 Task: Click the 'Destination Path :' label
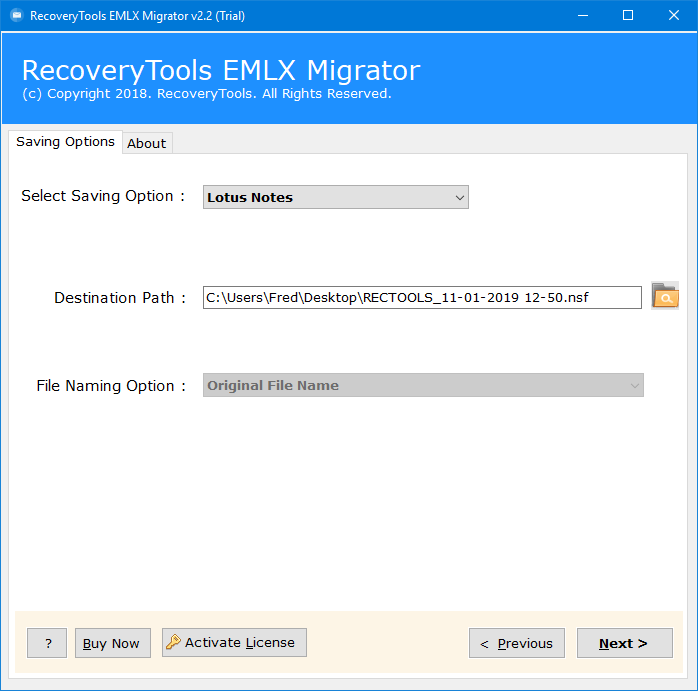[x=120, y=297]
